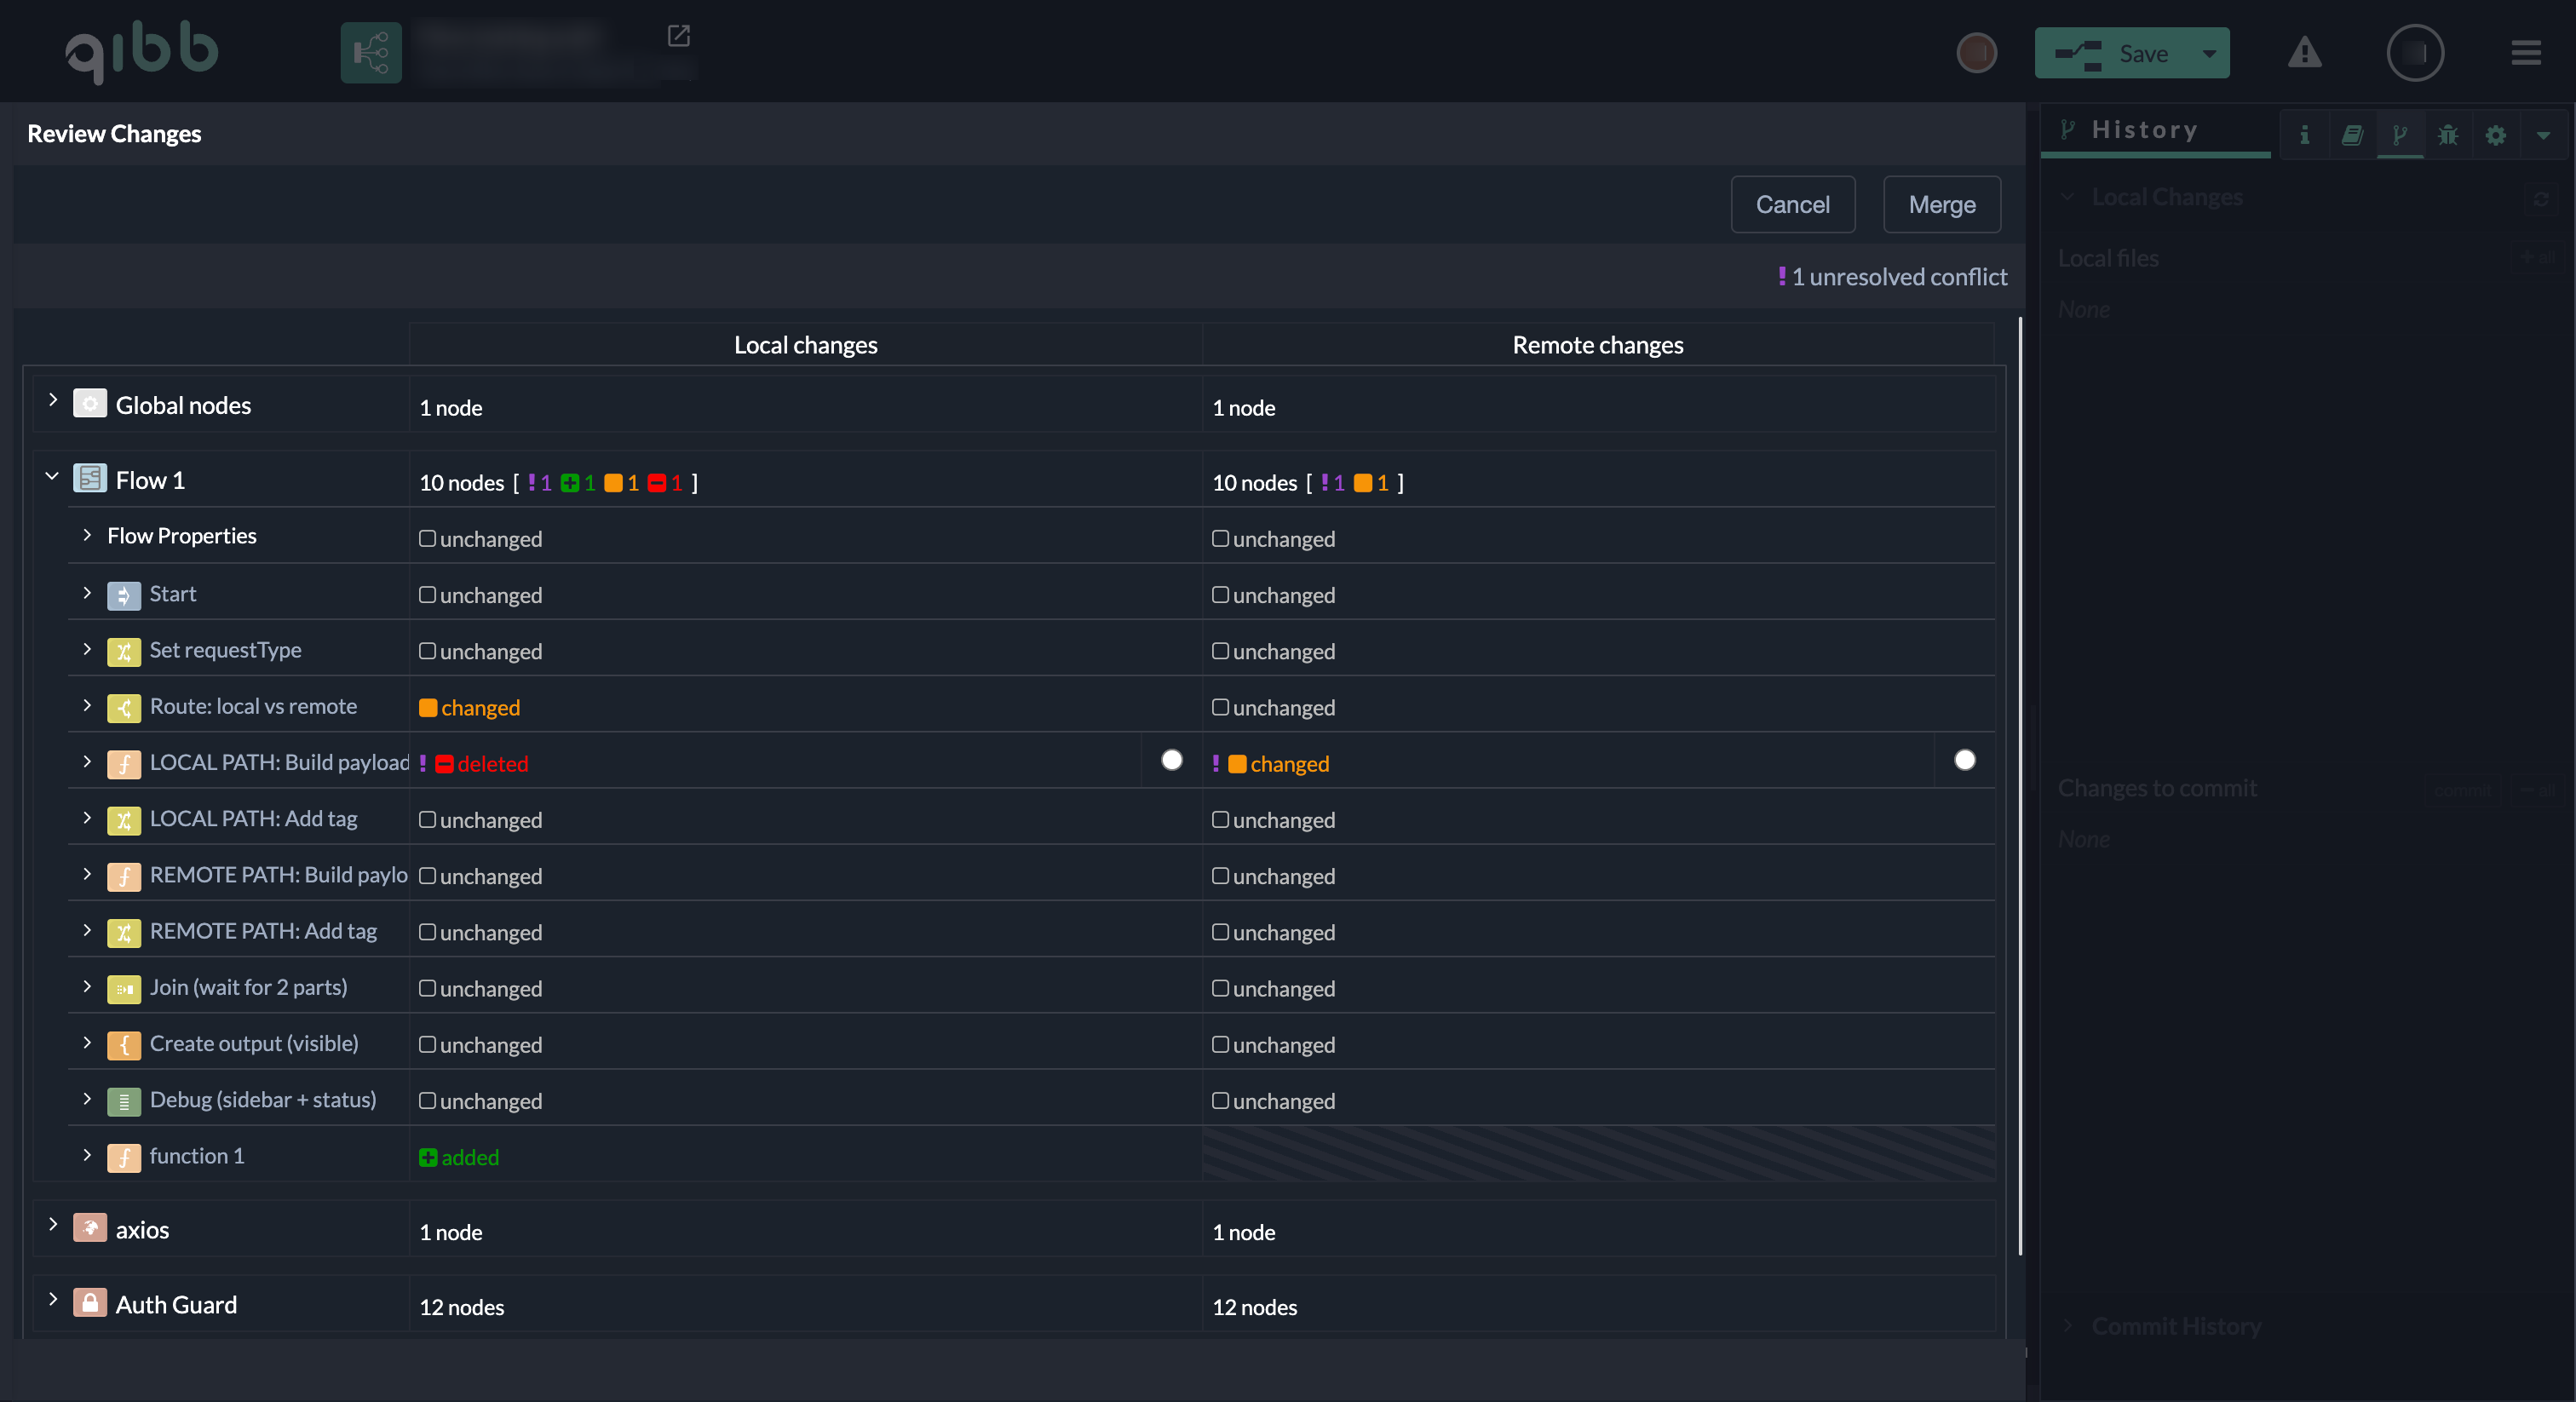Open the debug bug icon tab
The width and height of the screenshot is (2576, 1402).
(x=2448, y=135)
